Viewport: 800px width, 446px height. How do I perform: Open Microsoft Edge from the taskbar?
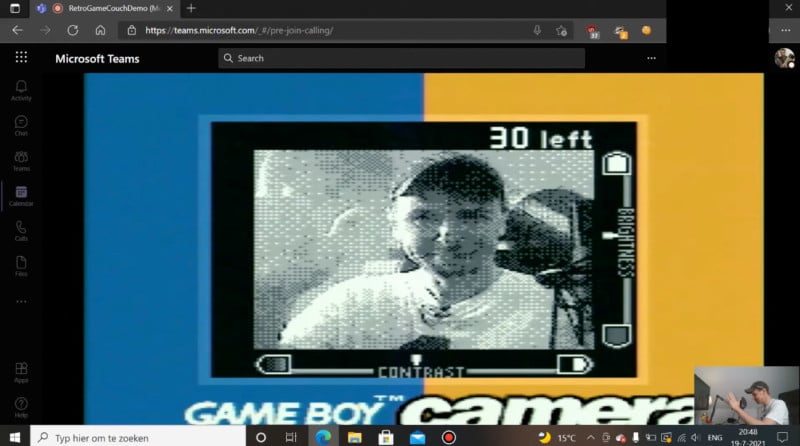point(323,437)
